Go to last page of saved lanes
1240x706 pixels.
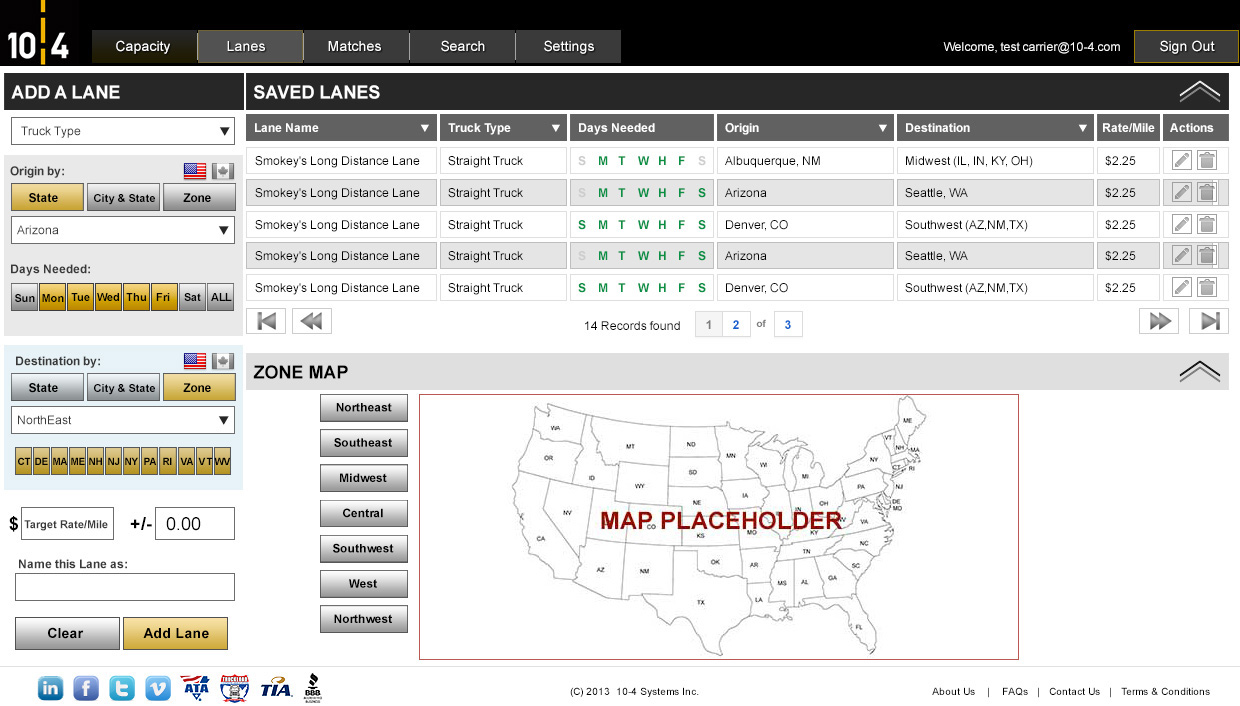[1209, 321]
